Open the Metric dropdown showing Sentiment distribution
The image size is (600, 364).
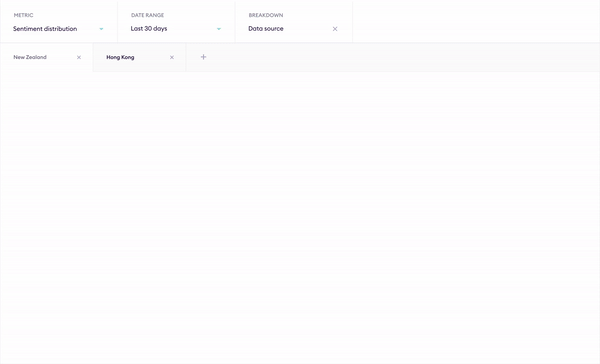(x=59, y=22)
